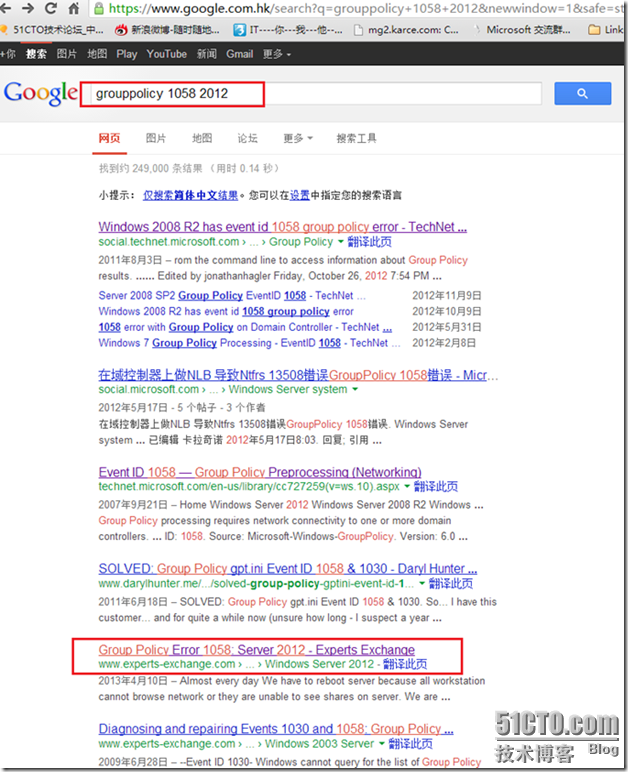628x772 pixels.
Task: Expand 更多 dropdown in search filter tabs
Action: [x=298, y=138]
